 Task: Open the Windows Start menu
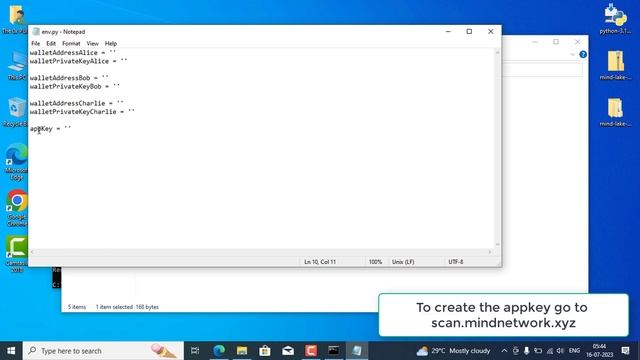pyautogui.click(x=11, y=351)
